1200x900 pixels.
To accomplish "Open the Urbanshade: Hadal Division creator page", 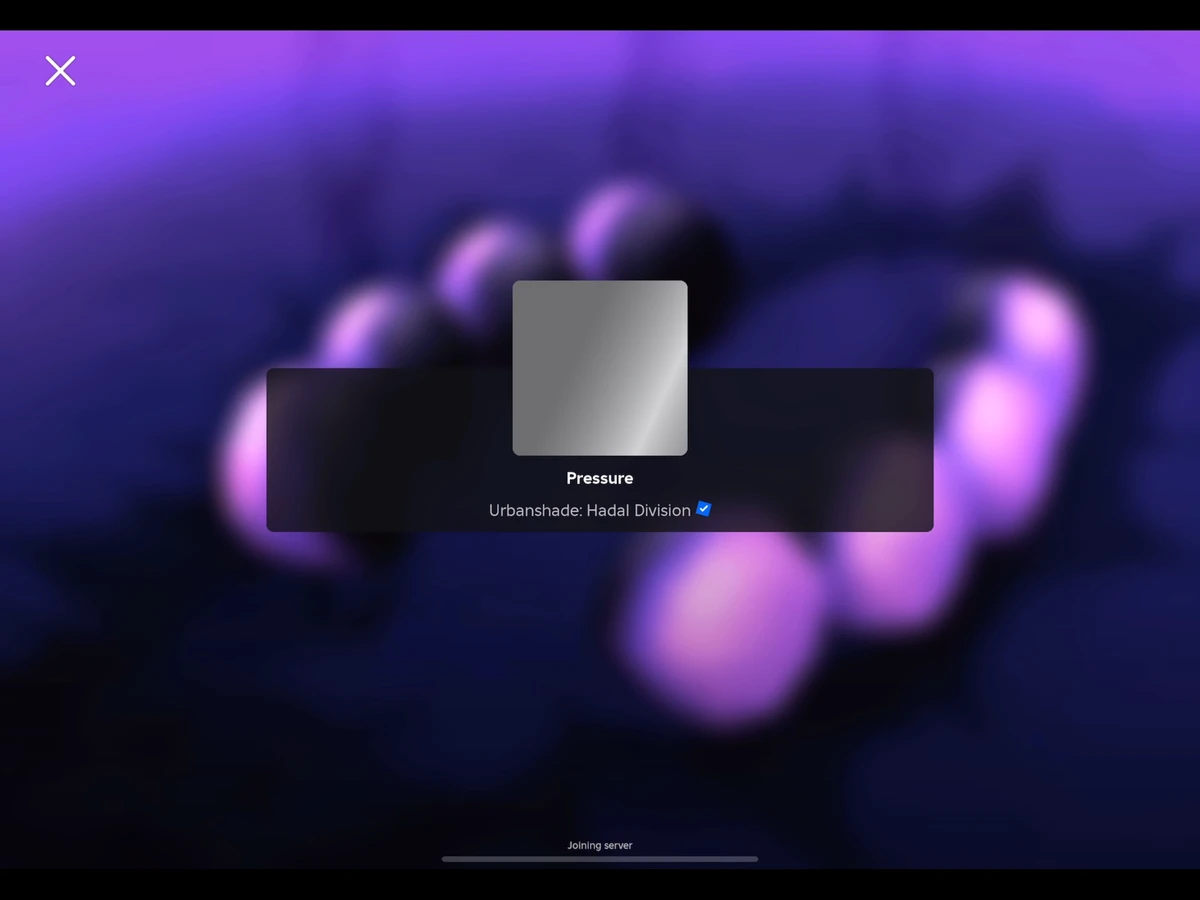I will pyautogui.click(x=590, y=510).
